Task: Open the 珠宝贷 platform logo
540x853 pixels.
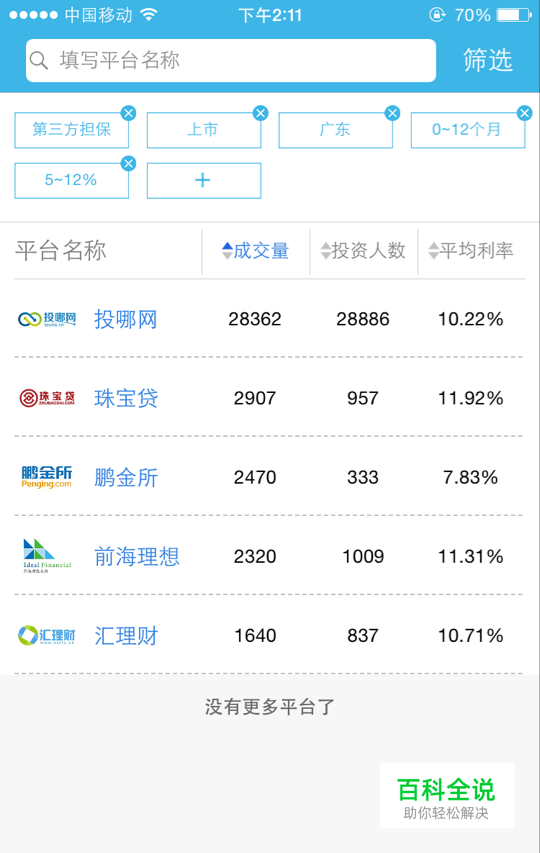Action: pyautogui.click(x=47, y=398)
